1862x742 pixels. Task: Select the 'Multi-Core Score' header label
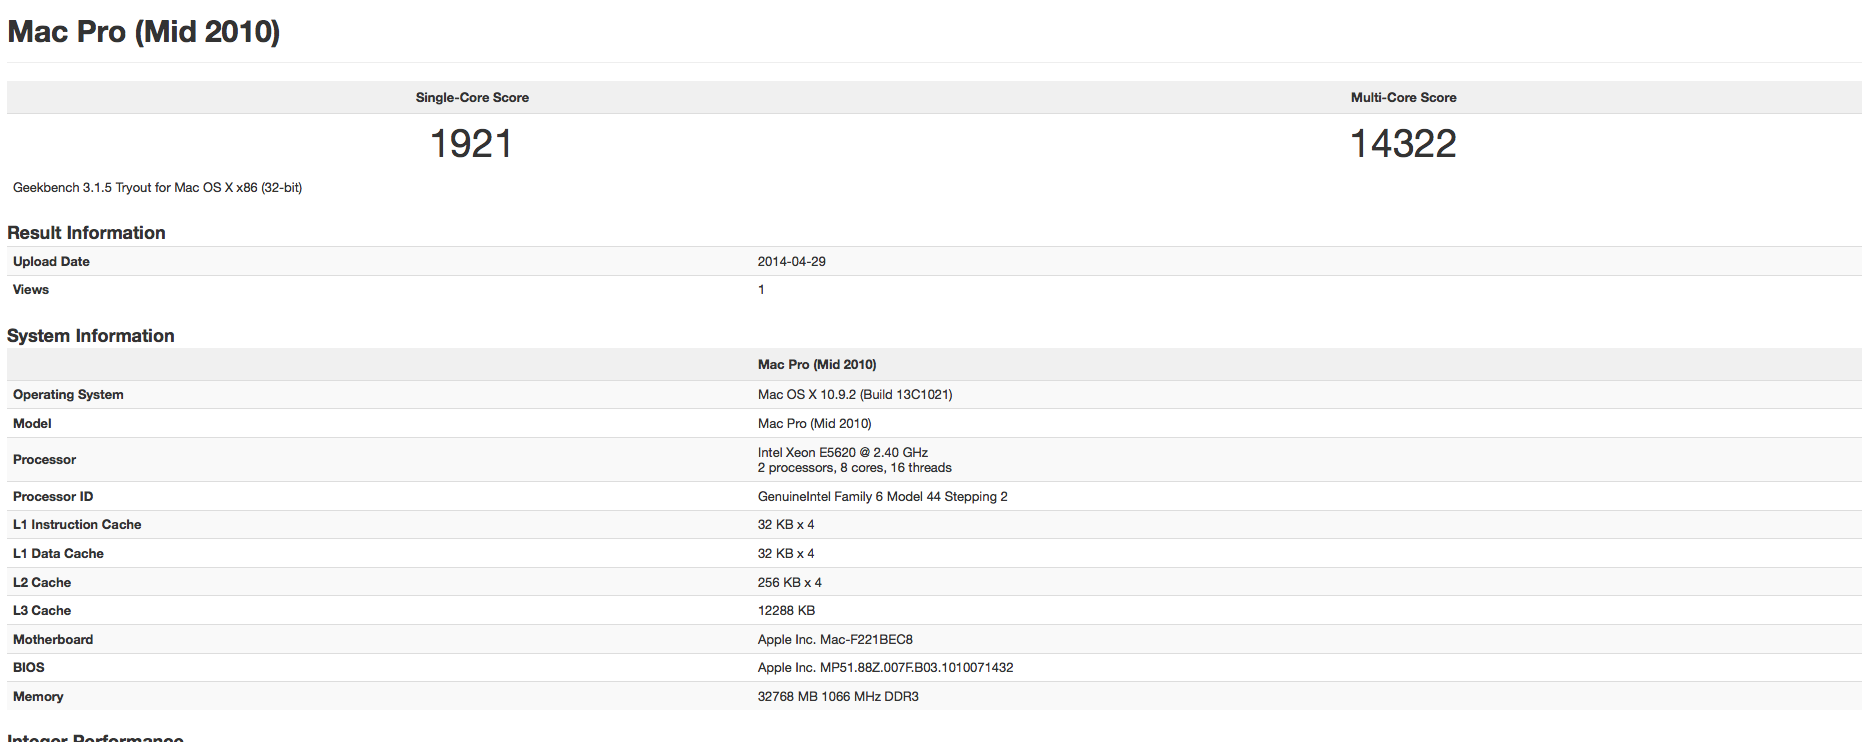coord(1403,98)
